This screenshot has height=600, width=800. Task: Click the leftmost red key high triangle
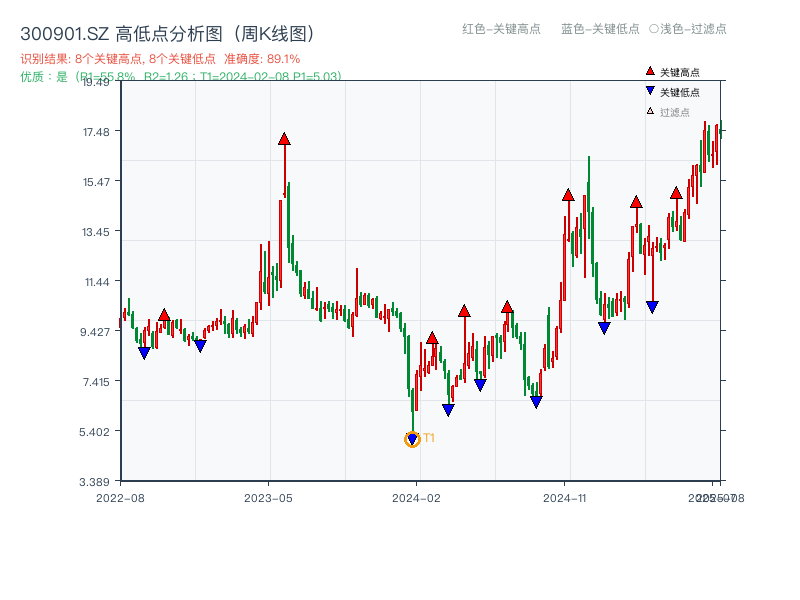164,315
